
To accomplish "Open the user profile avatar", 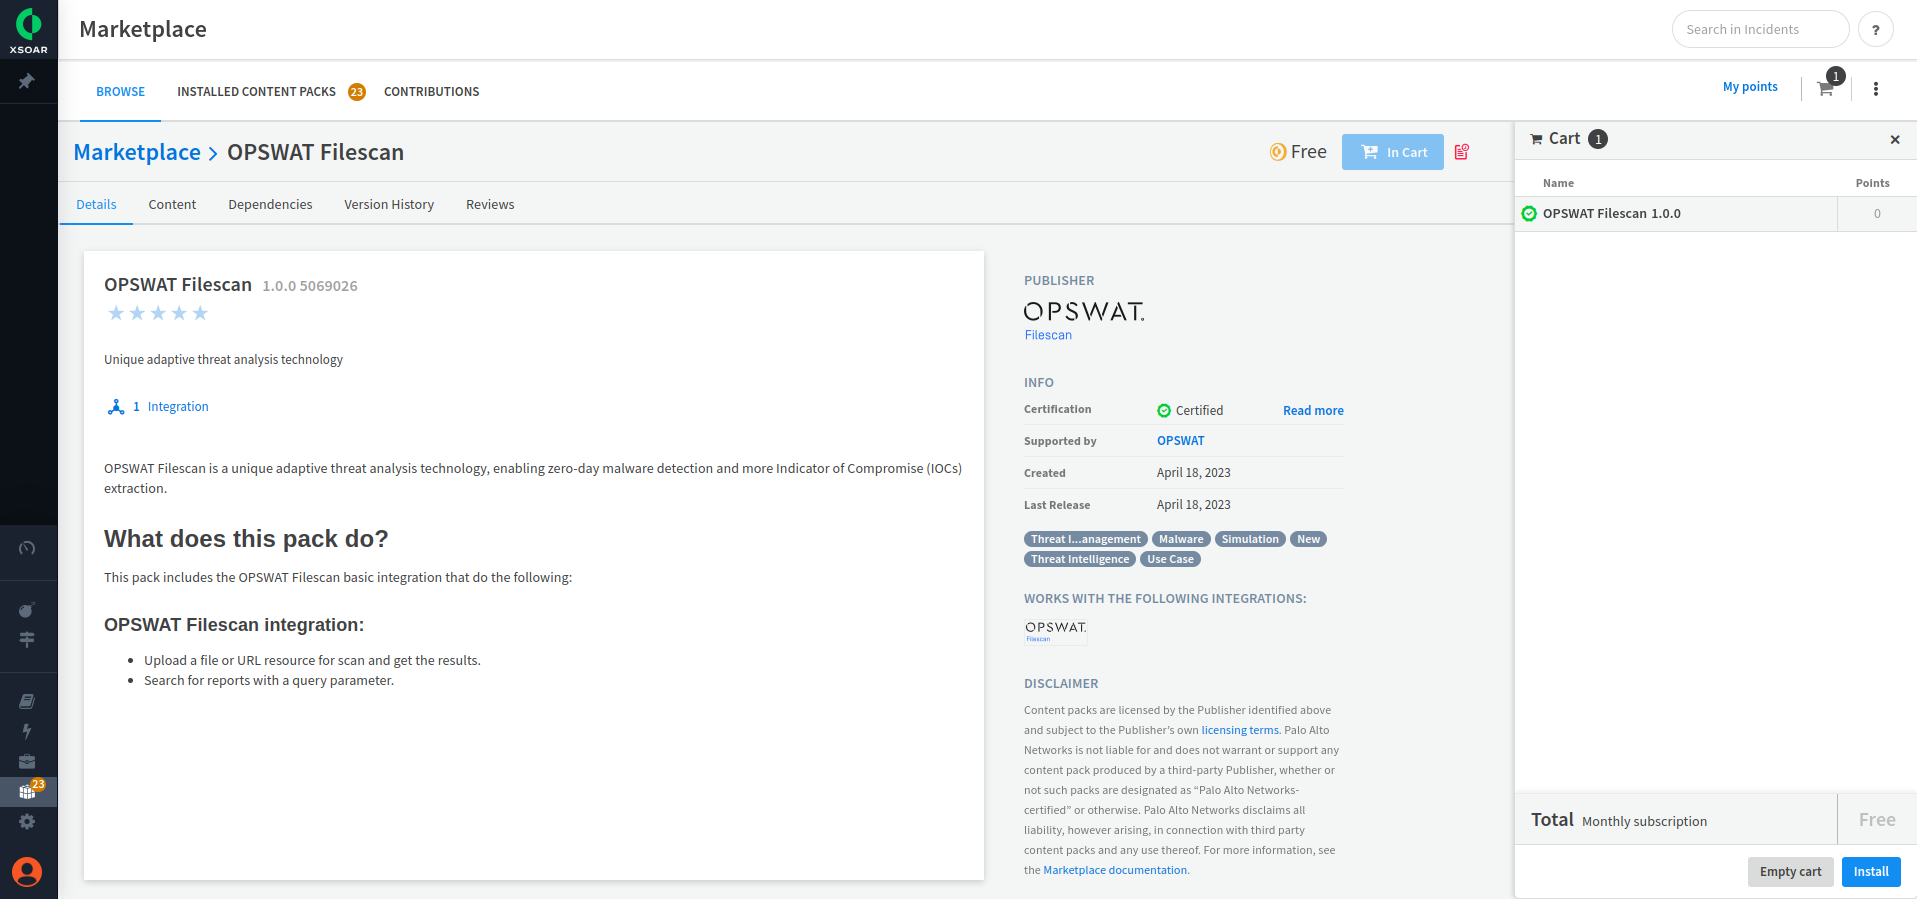I will (x=27, y=872).
